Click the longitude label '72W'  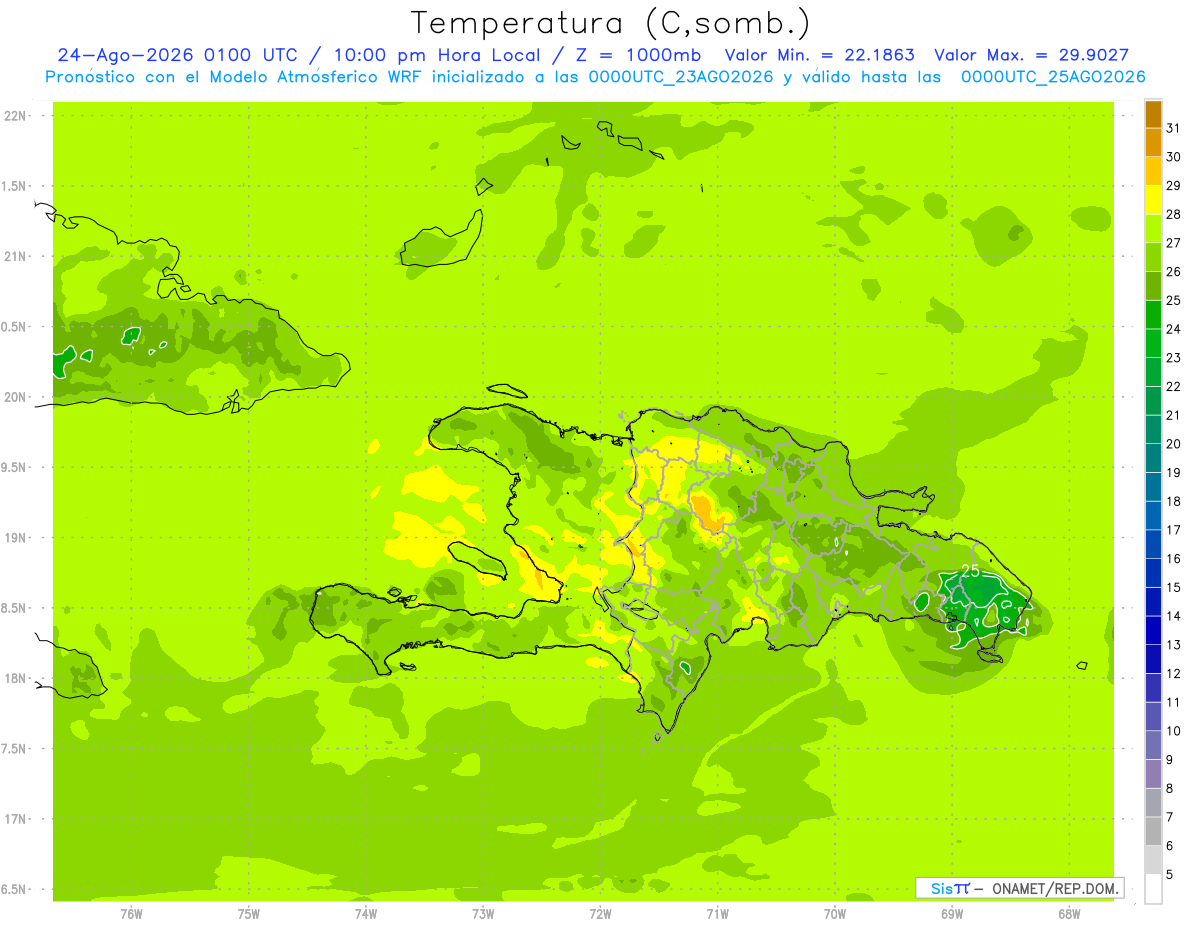(600, 914)
